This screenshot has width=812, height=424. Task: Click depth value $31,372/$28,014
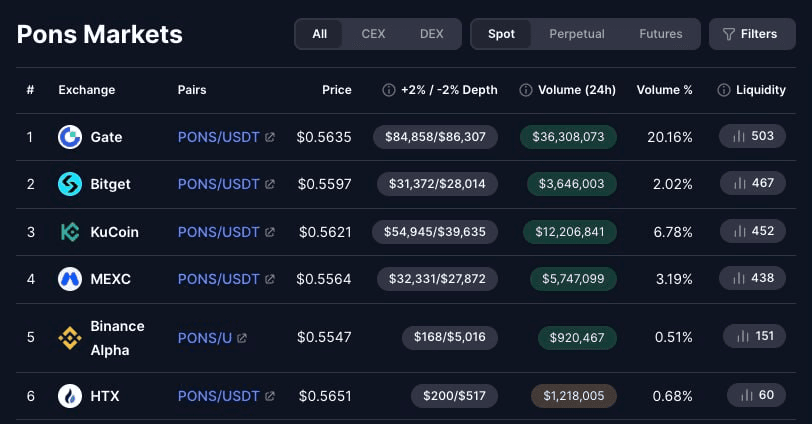tap(438, 184)
